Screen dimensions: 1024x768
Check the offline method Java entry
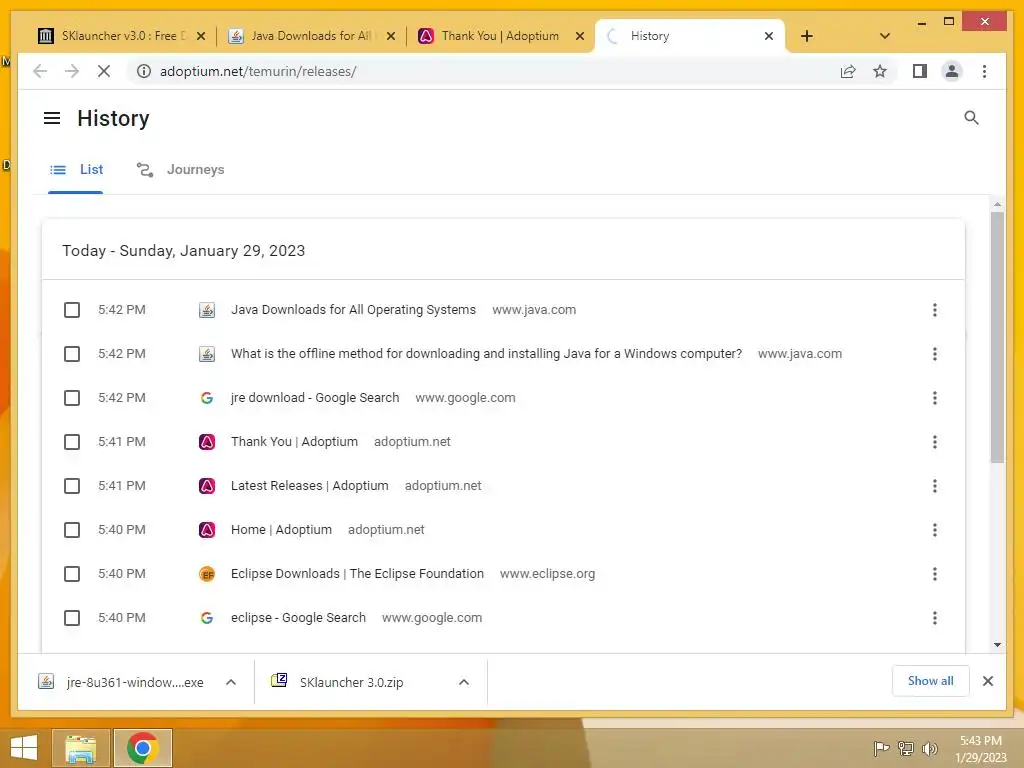click(72, 354)
